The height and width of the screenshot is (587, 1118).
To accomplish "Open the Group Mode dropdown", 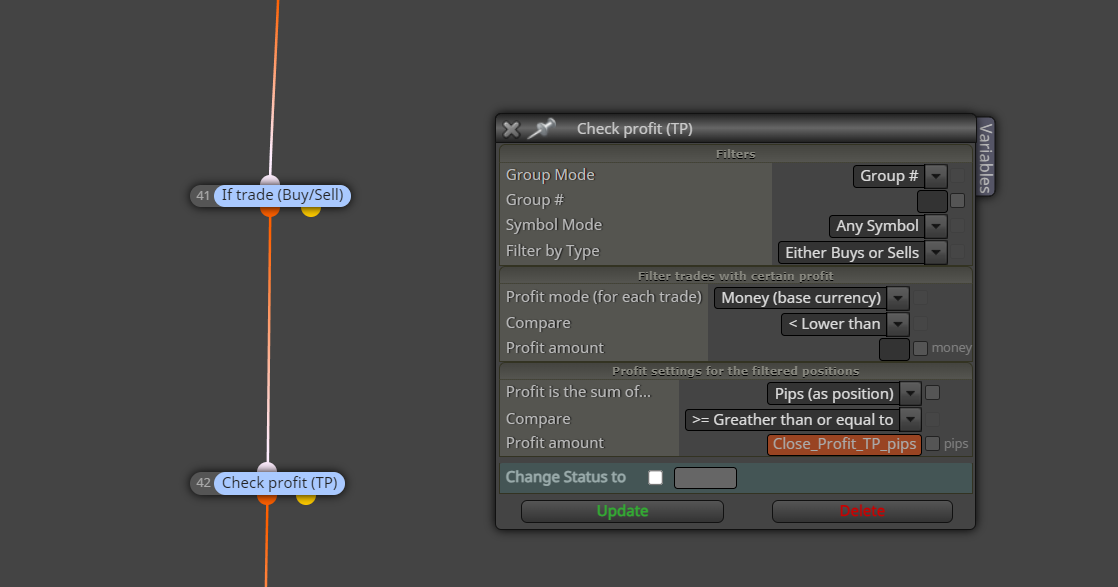I will click(x=900, y=176).
